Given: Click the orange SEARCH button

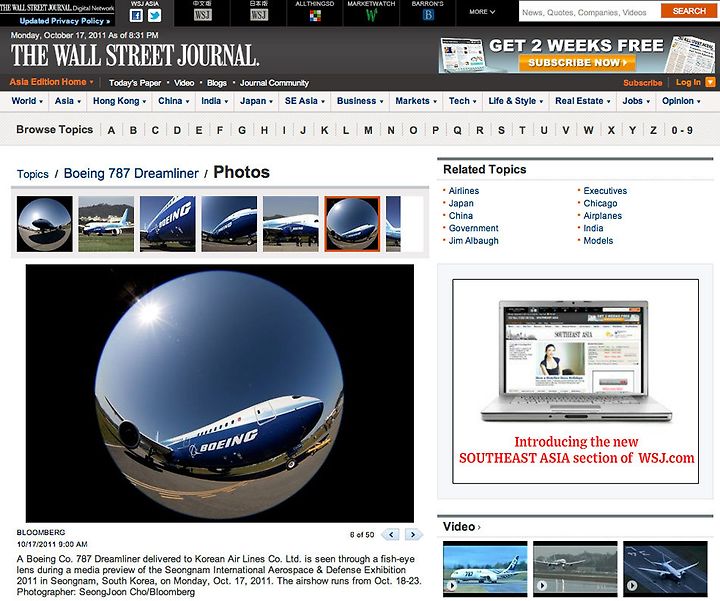Looking at the screenshot, I should click(689, 11).
